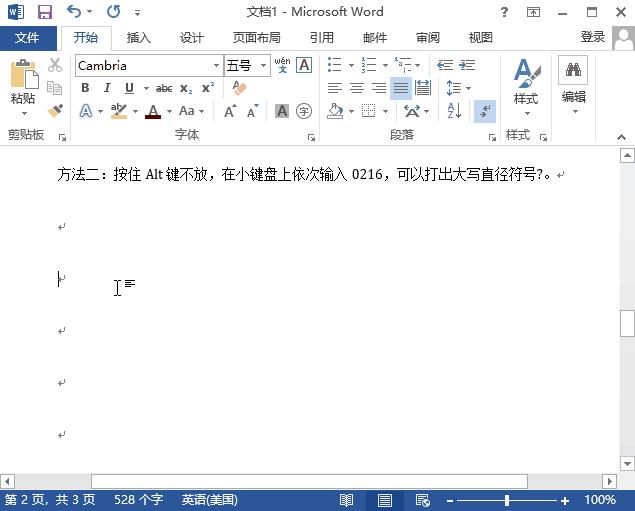Open the 文件 (File) menu button
The width and height of the screenshot is (635, 511).
28,38
